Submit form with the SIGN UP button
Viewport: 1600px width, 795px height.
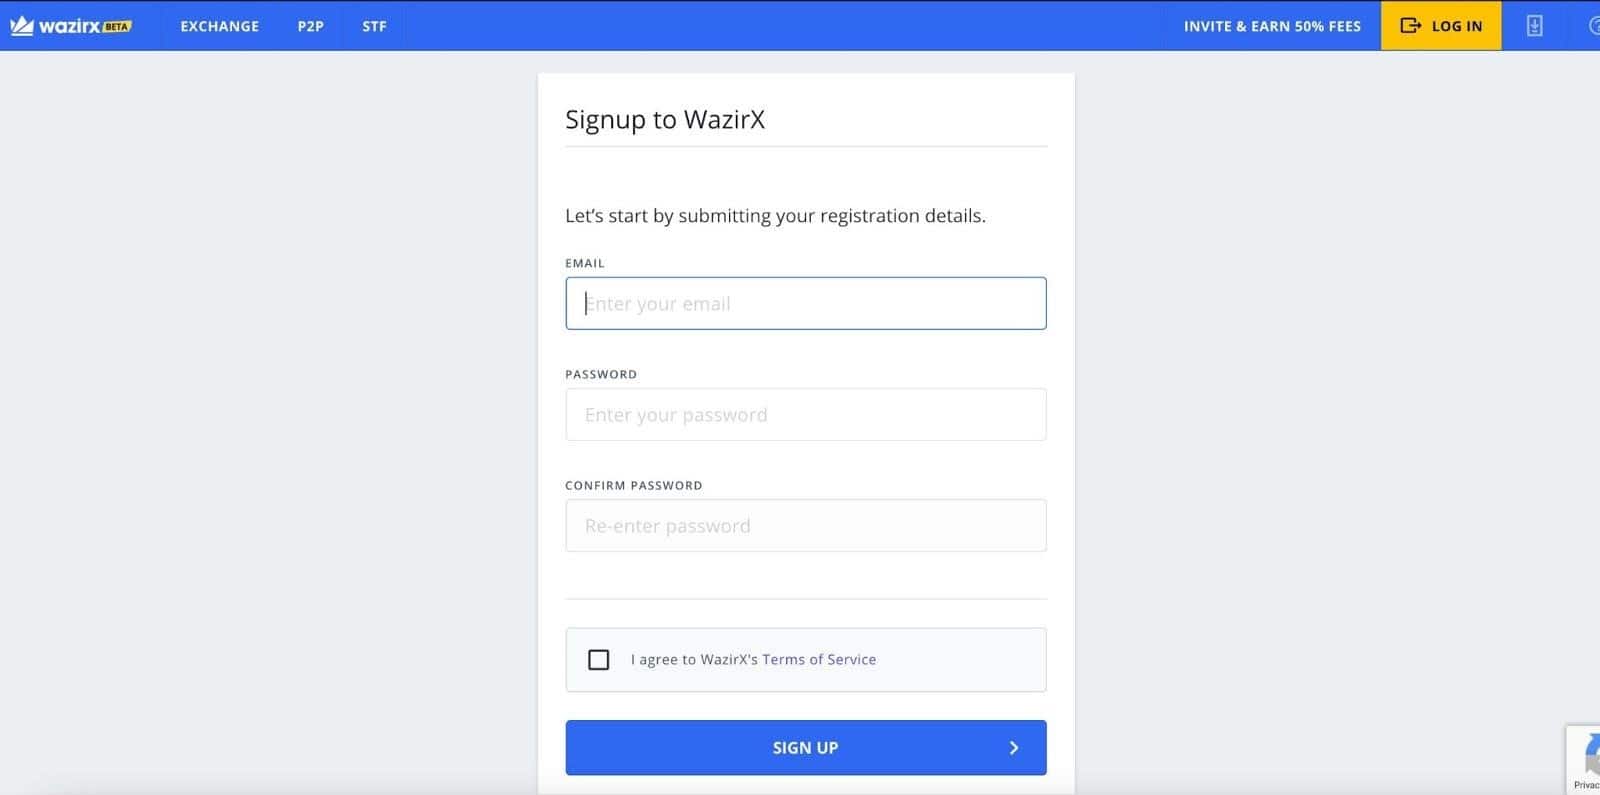click(x=806, y=748)
